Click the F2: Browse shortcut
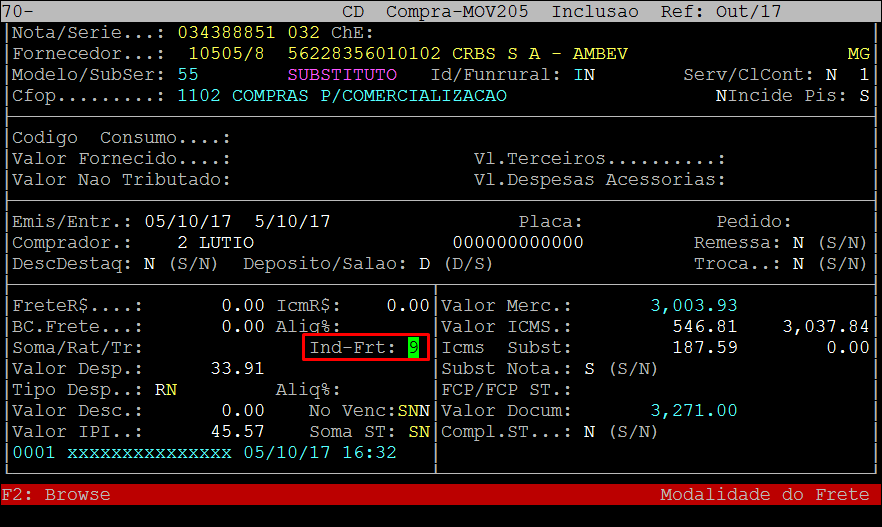Image resolution: width=882 pixels, height=527 pixels. [x=56, y=495]
